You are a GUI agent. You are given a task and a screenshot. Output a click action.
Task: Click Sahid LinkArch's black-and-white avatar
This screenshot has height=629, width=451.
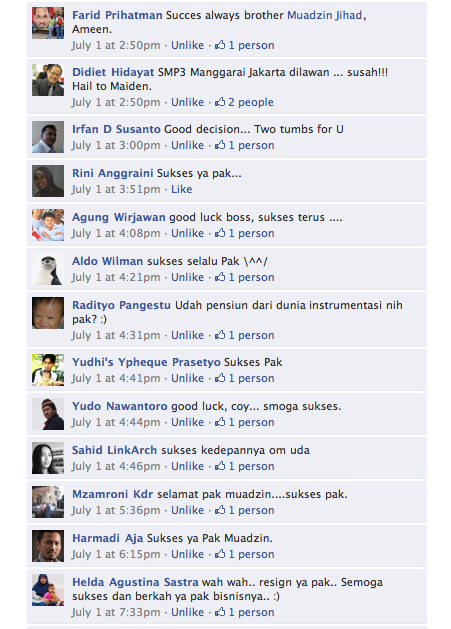(x=48, y=458)
